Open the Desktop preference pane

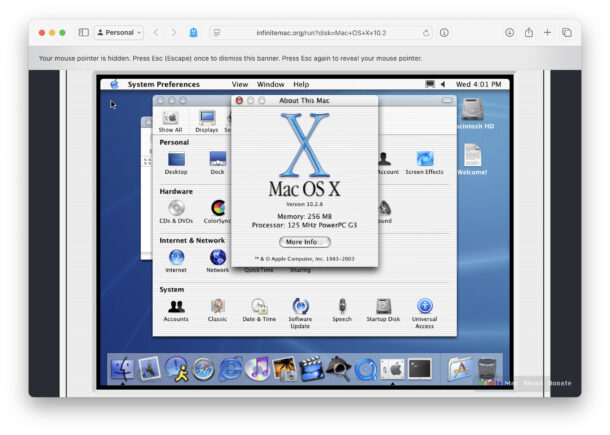[176, 160]
